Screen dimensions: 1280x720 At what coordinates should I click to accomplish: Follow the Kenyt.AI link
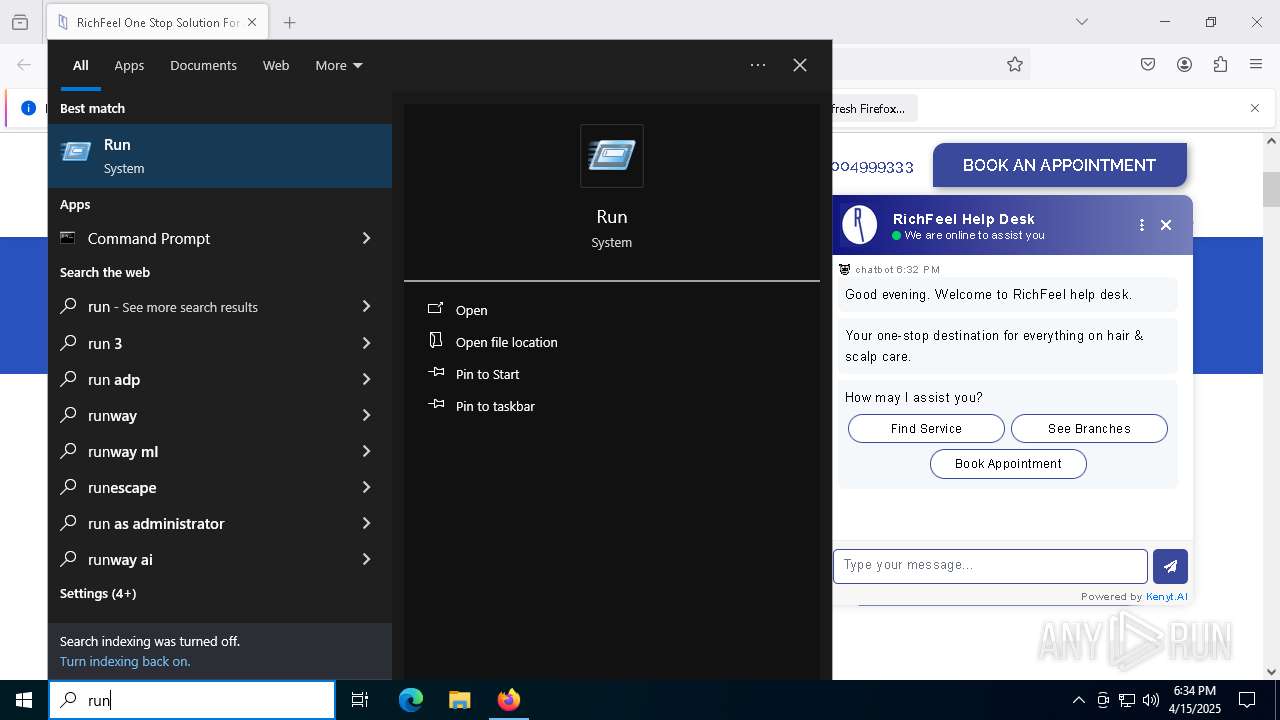1166,597
